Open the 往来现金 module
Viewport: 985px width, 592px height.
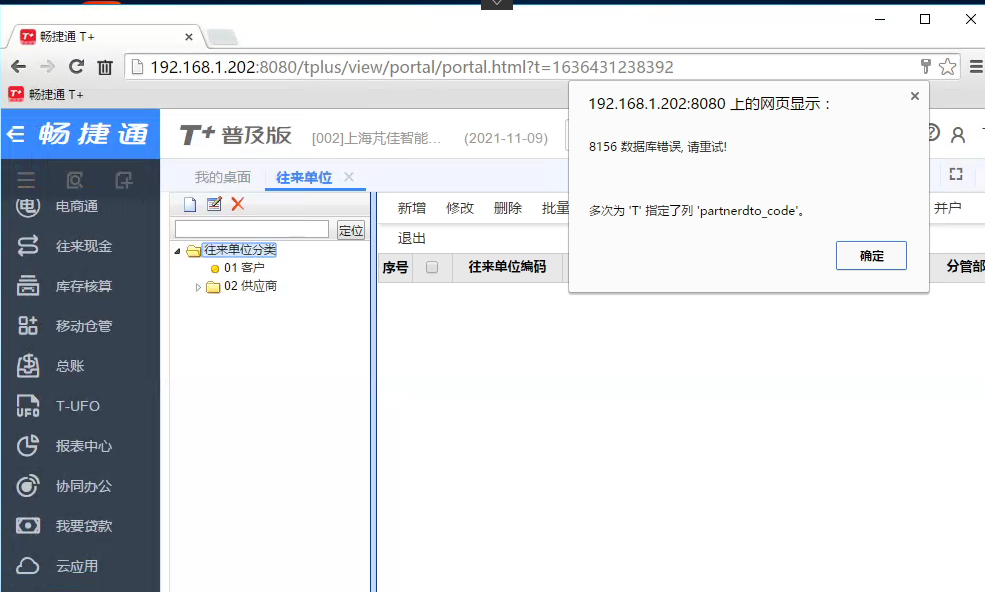pos(84,246)
